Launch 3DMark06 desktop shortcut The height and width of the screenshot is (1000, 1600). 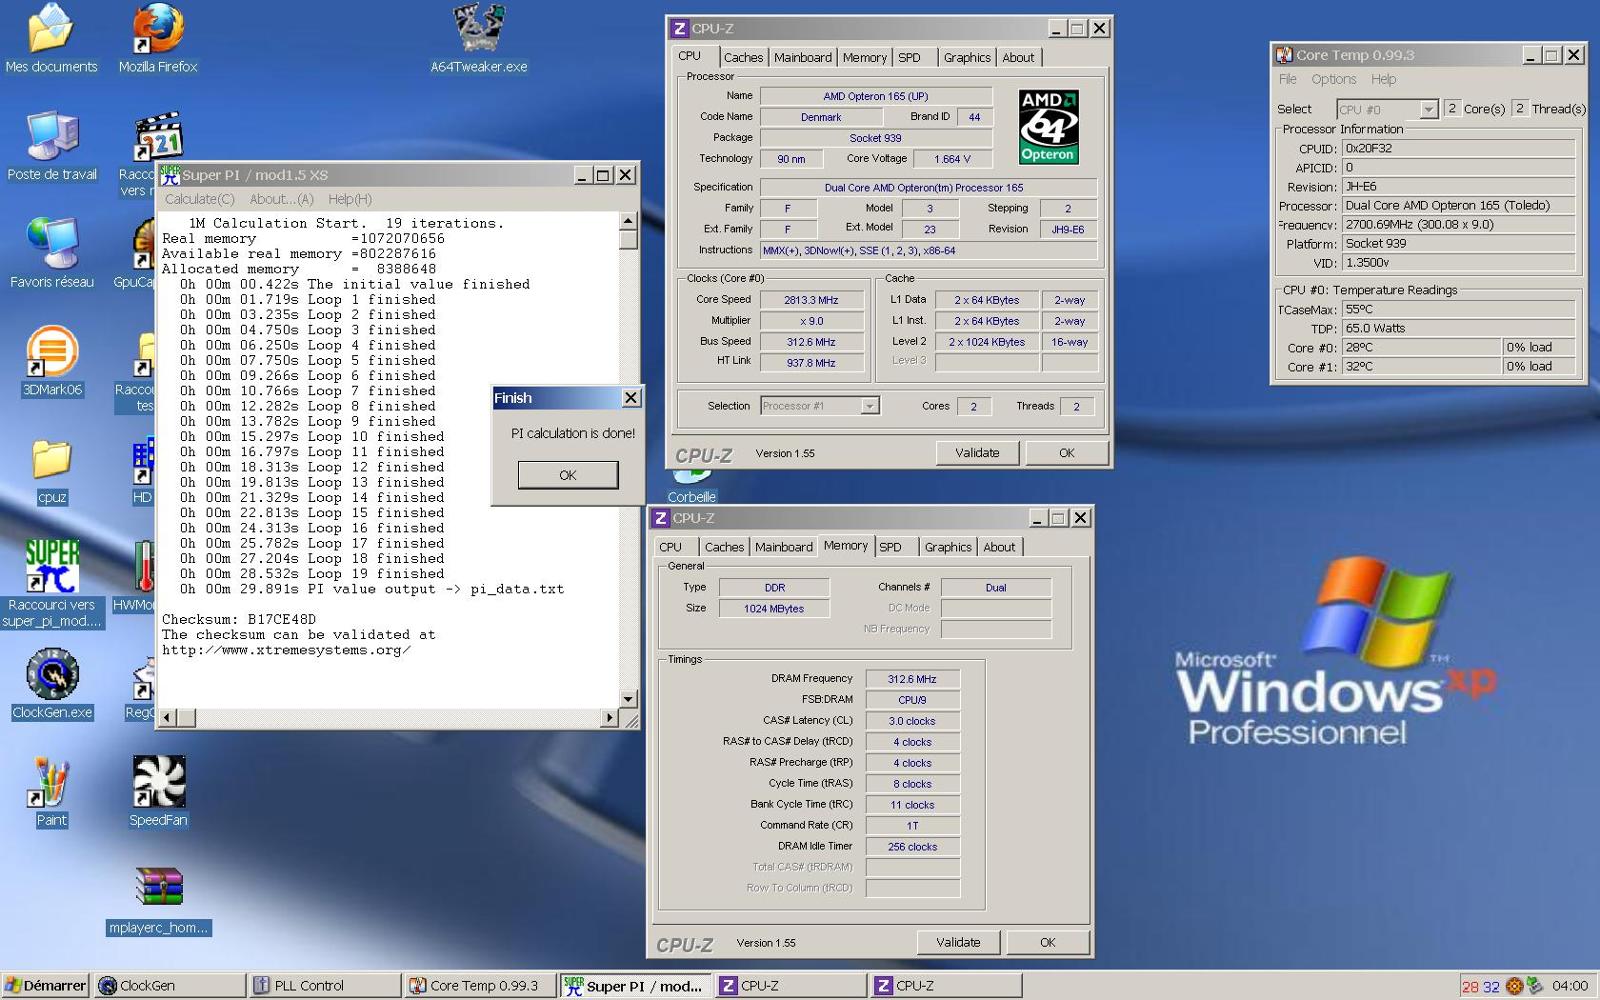[52, 362]
